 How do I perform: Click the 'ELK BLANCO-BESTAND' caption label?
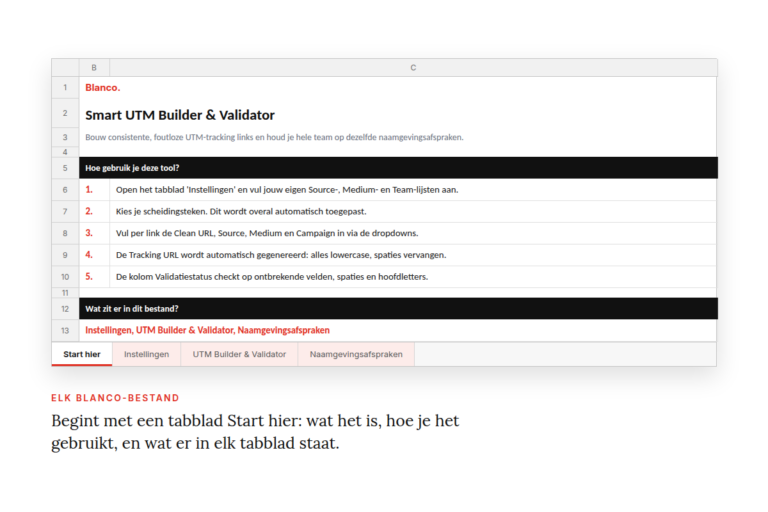[115, 398]
